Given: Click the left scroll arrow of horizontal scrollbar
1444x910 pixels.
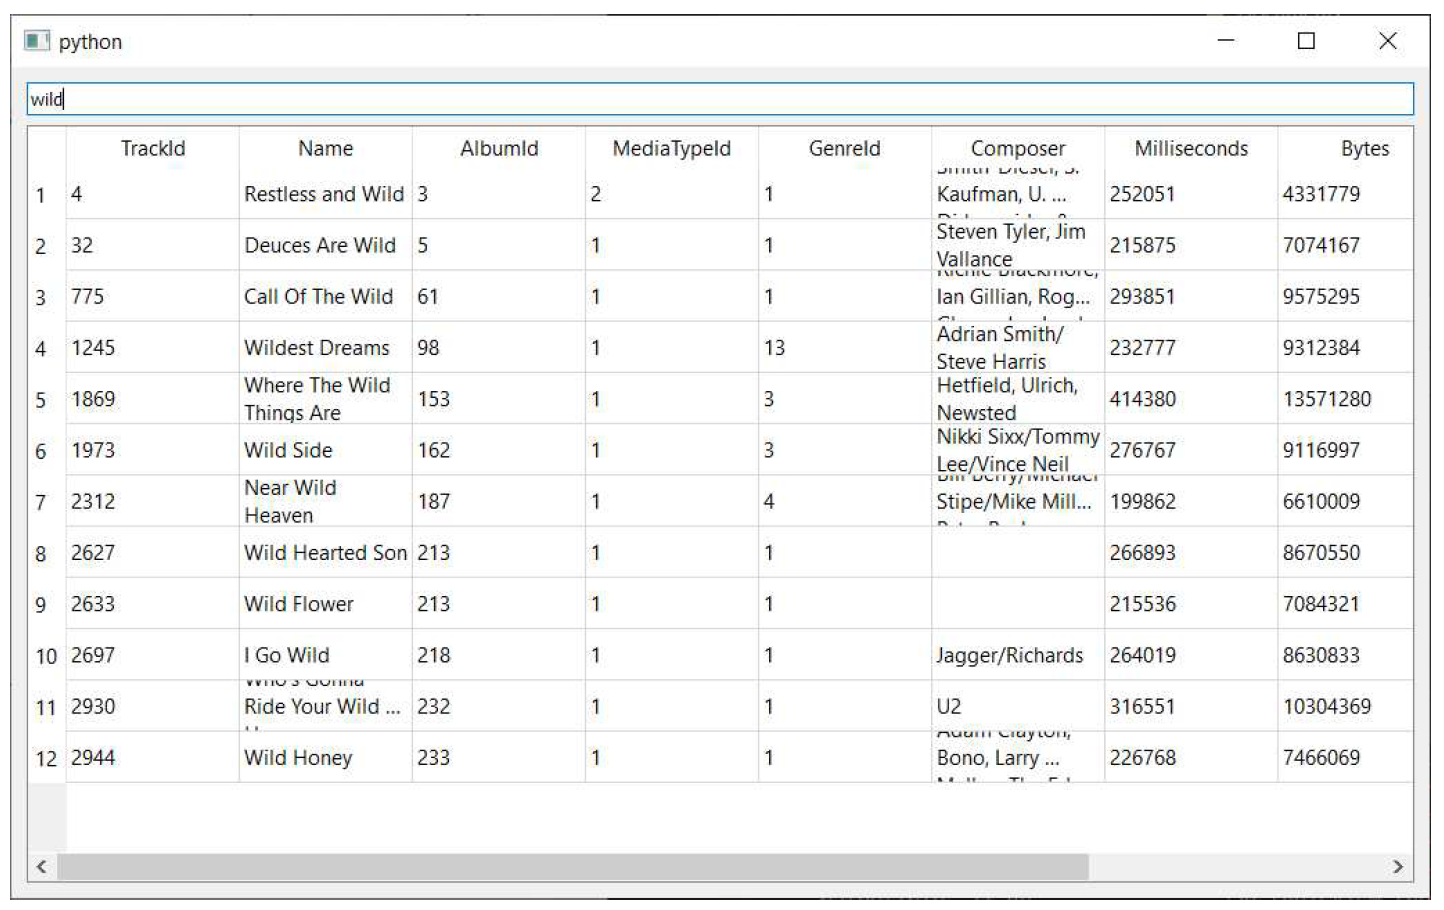Looking at the screenshot, I should pyautogui.click(x=41, y=867).
